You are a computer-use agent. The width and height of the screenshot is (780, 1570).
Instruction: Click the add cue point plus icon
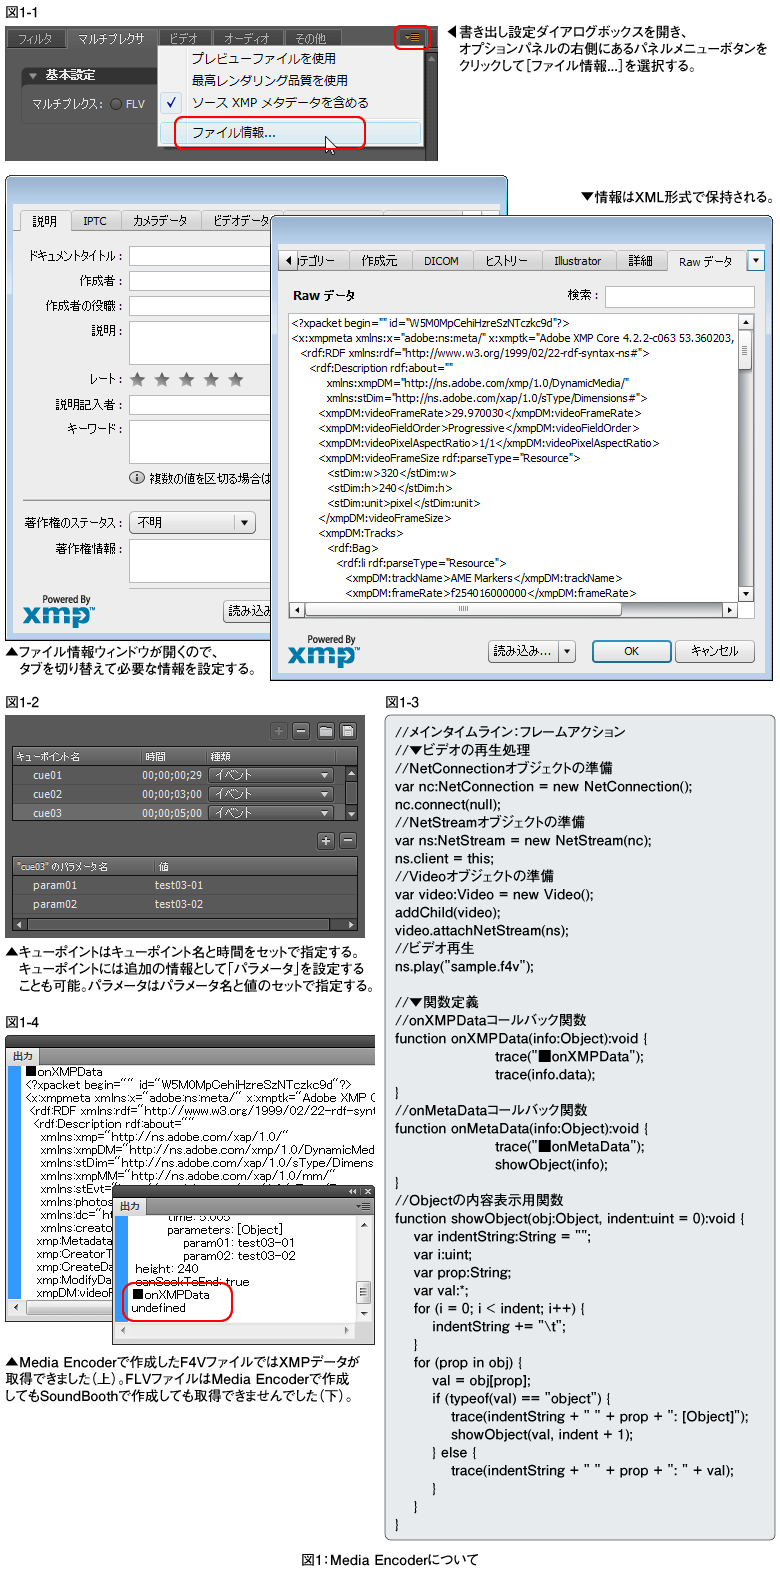279,732
